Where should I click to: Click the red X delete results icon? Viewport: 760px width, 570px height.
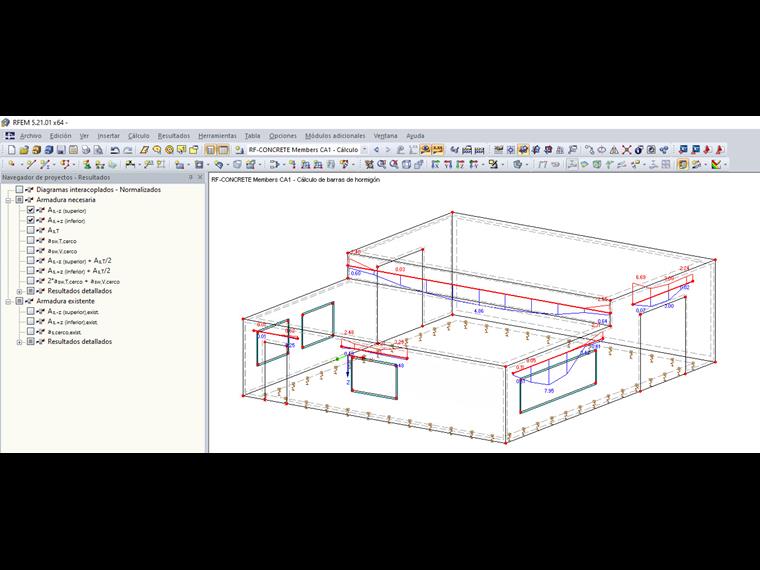click(627, 150)
